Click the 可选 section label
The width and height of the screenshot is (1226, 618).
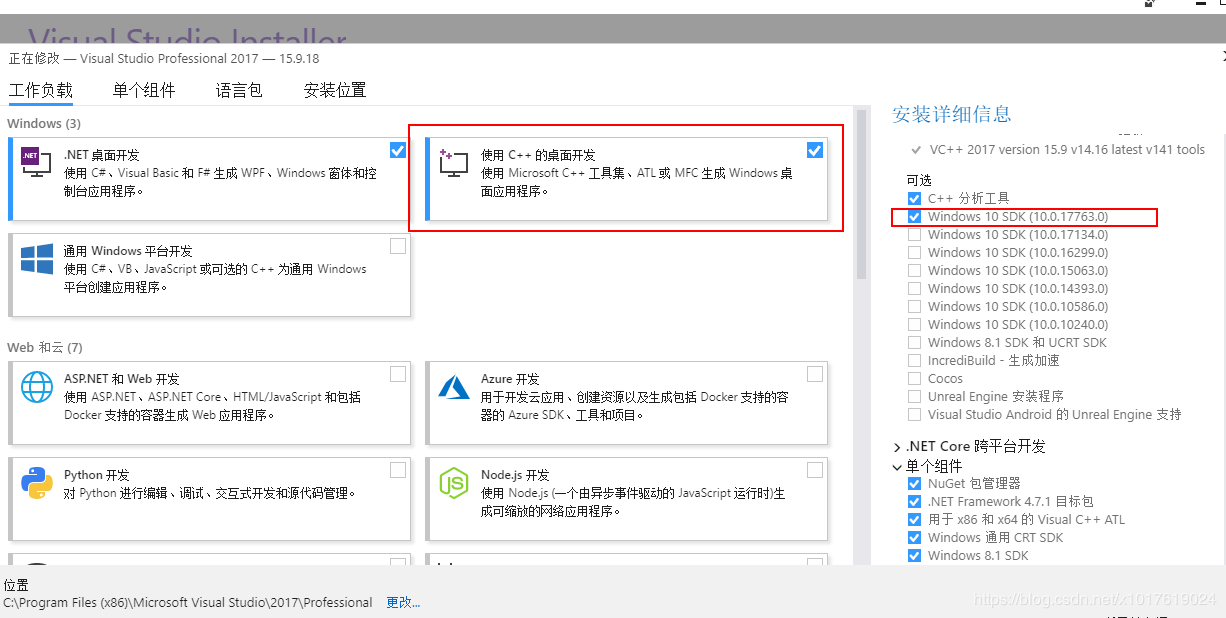(x=919, y=180)
